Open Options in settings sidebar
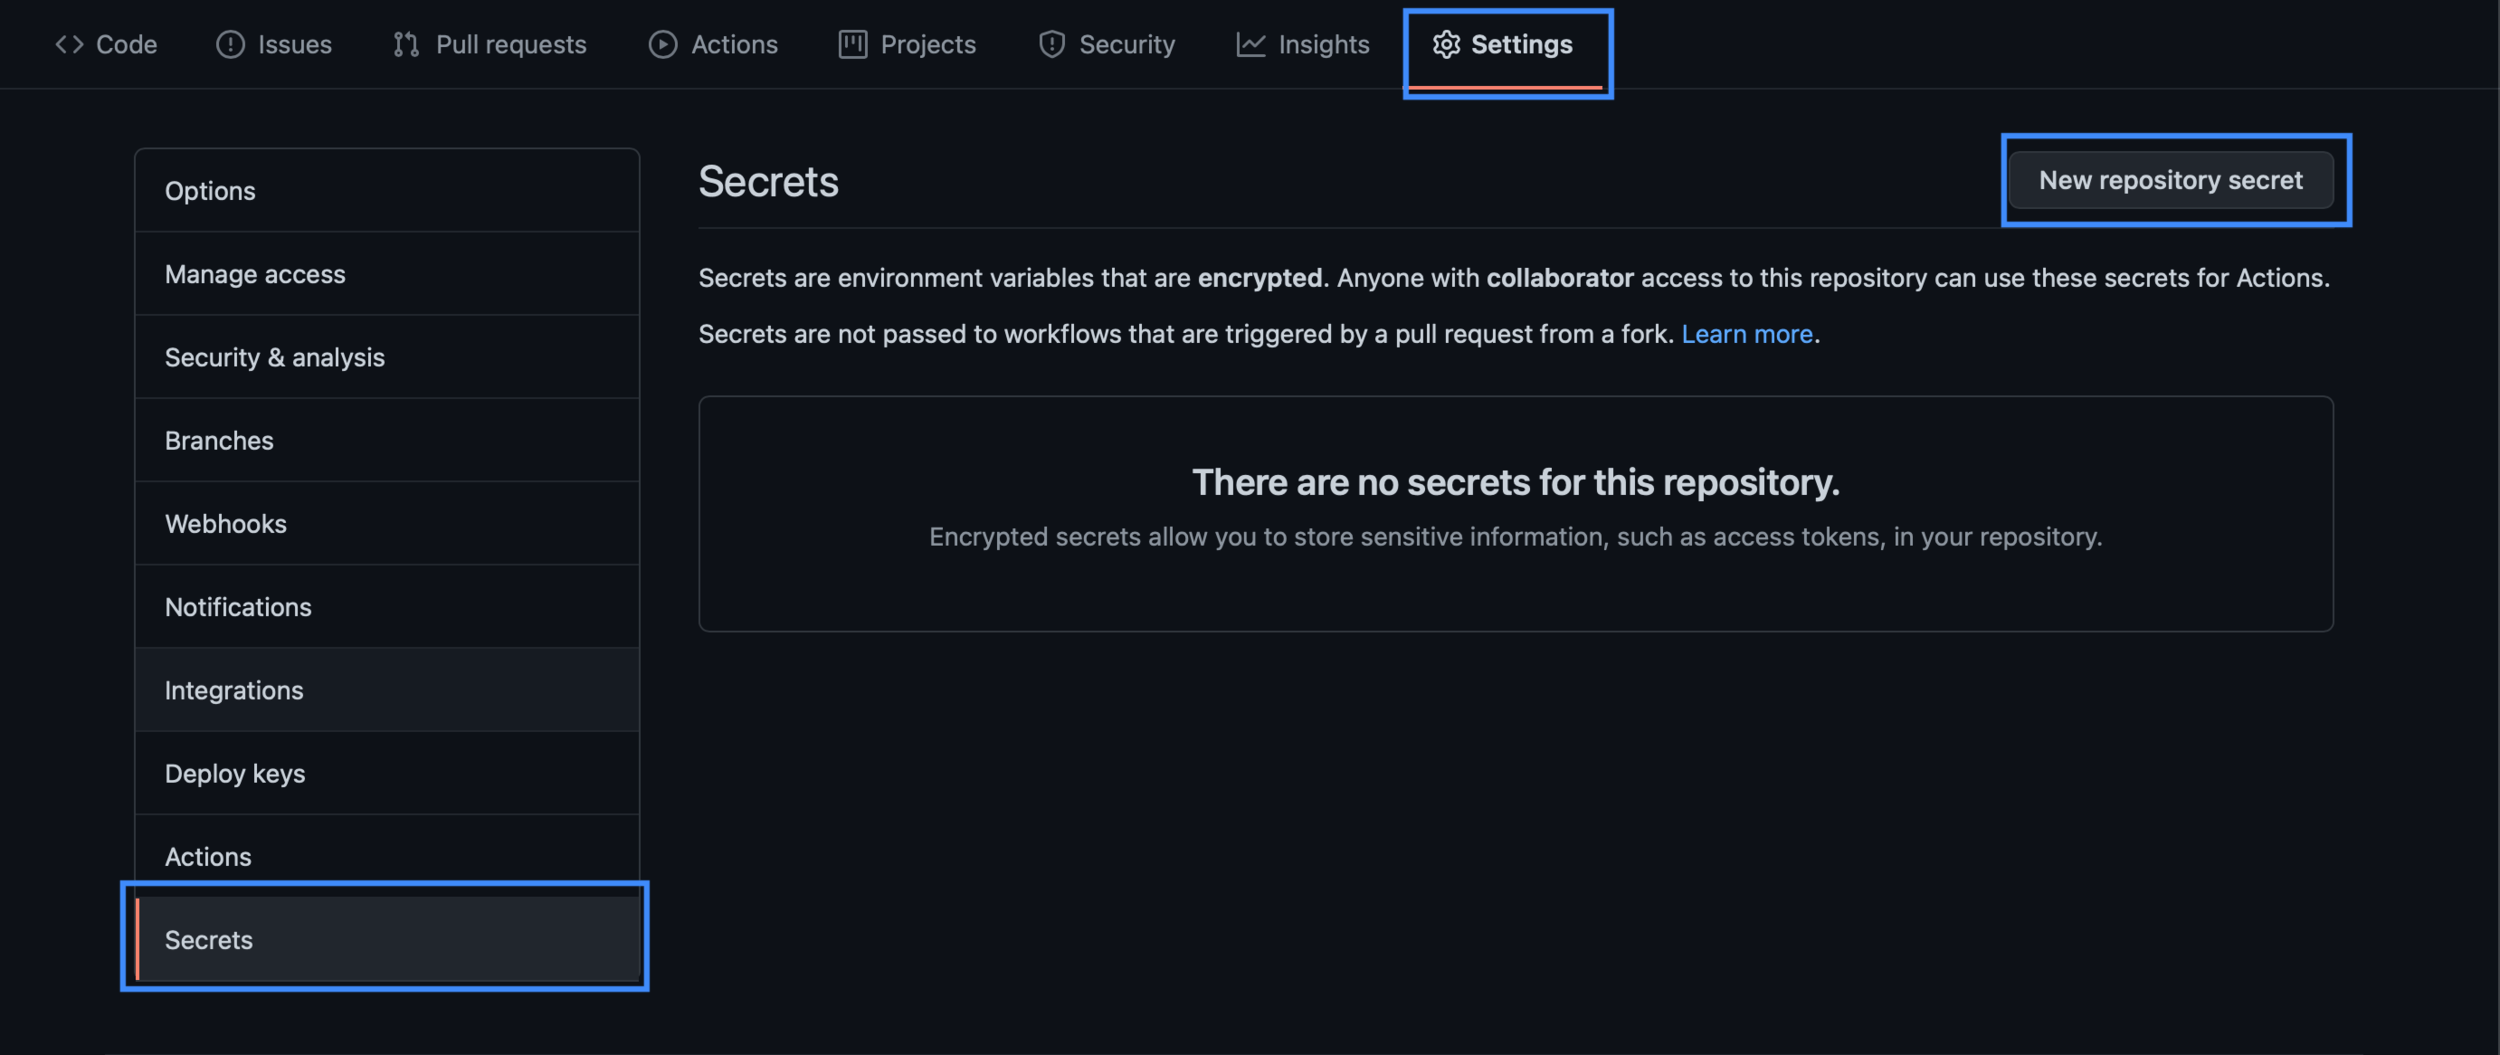The image size is (2500, 1055). coord(210,191)
